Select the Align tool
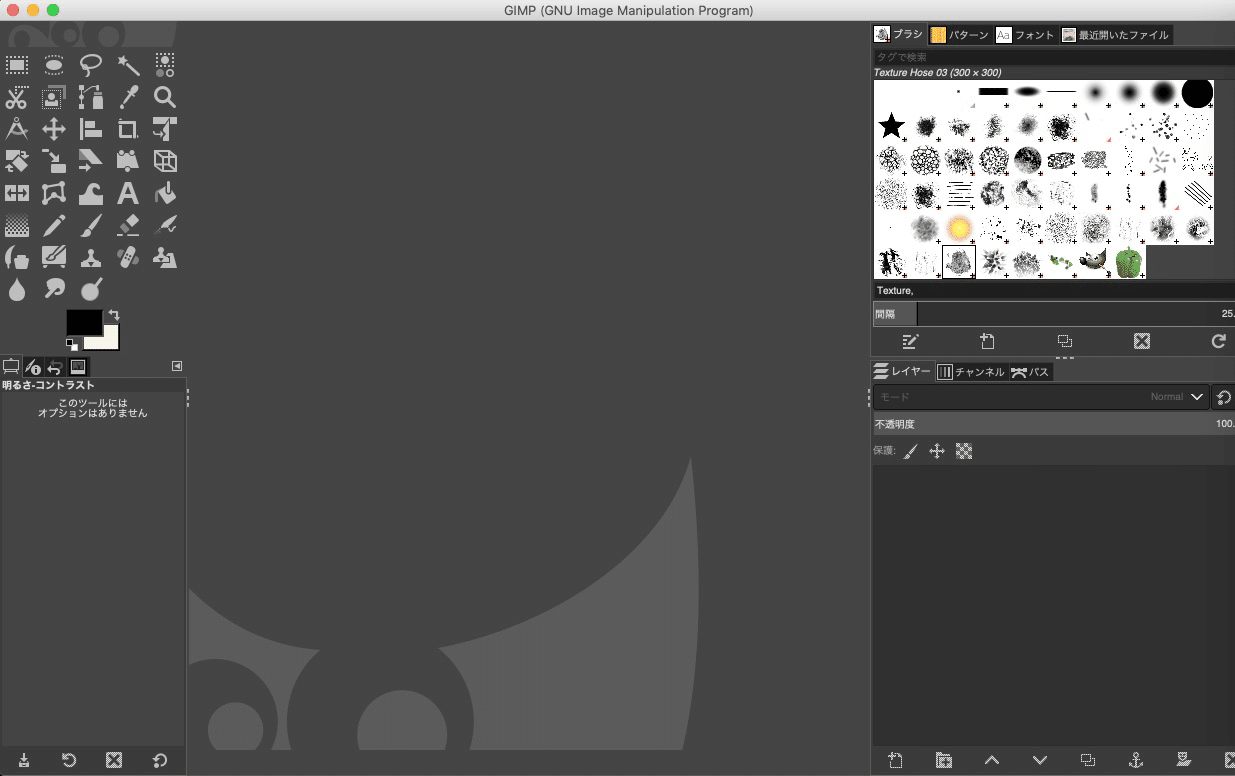 (x=91, y=129)
